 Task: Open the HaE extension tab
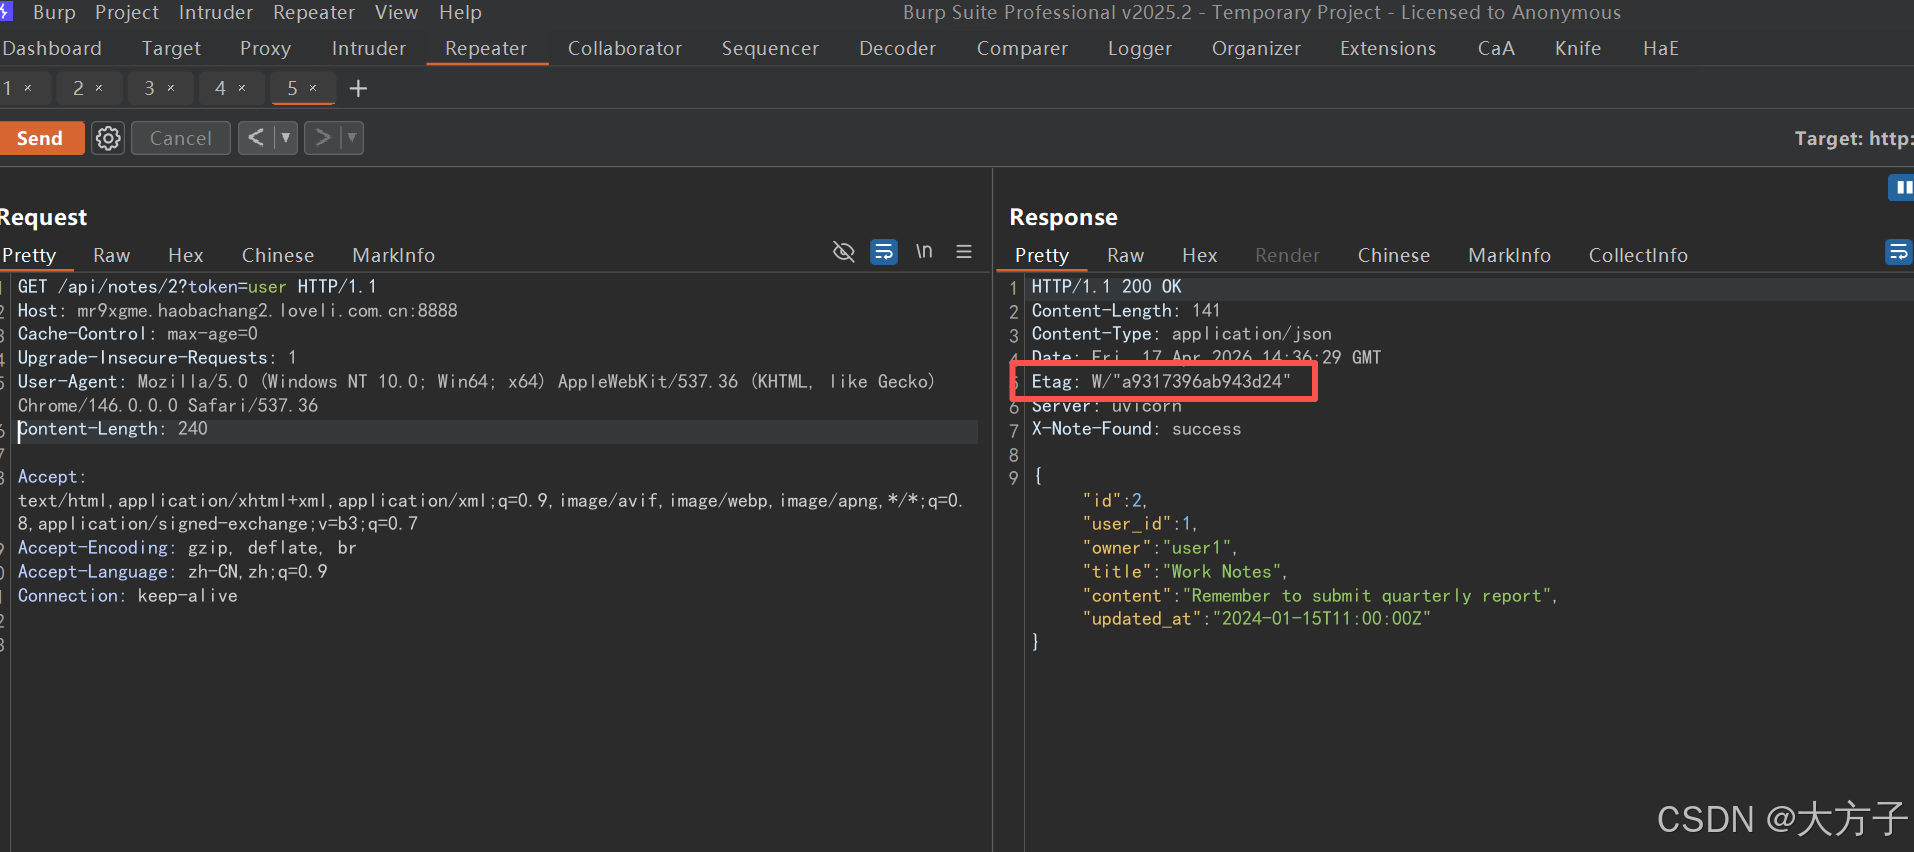click(1660, 48)
